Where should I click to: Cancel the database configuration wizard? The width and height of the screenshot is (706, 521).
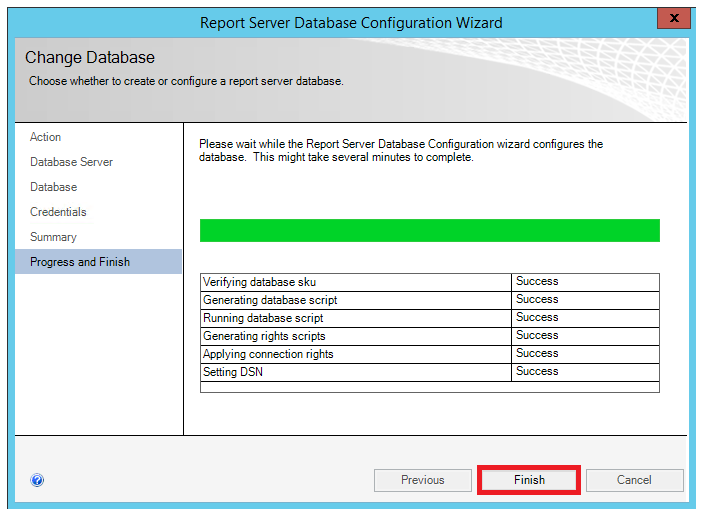coord(634,480)
